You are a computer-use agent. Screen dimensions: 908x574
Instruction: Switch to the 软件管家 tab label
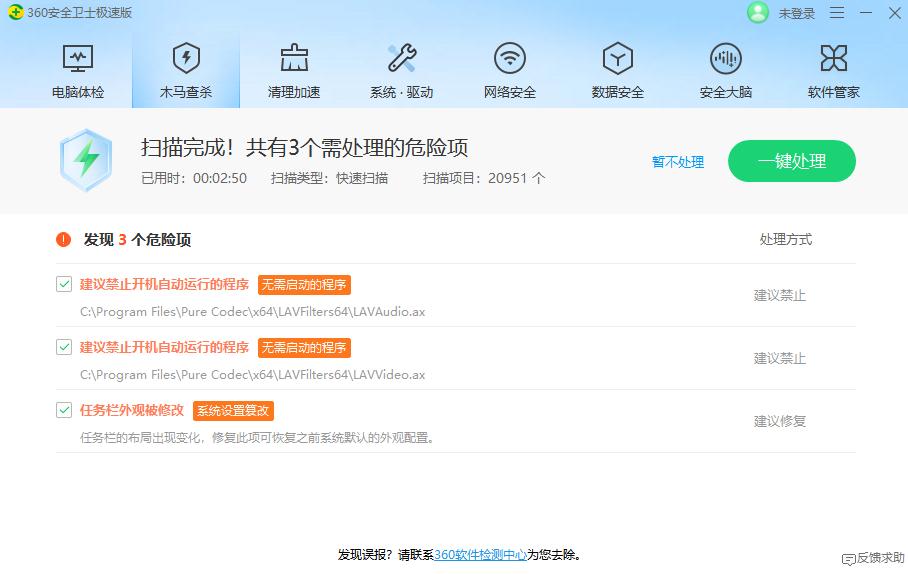click(833, 92)
